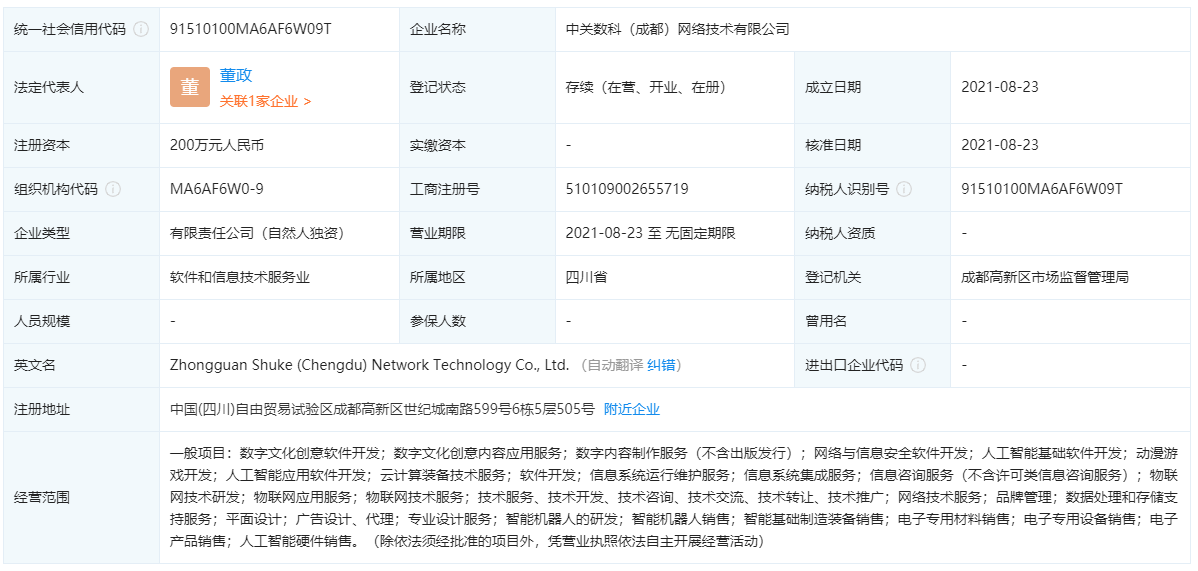Screen dimensions: 1198x571
Task: Click taxpayer ID value 91510100MA6AF6W09T
Action: (x=1042, y=189)
